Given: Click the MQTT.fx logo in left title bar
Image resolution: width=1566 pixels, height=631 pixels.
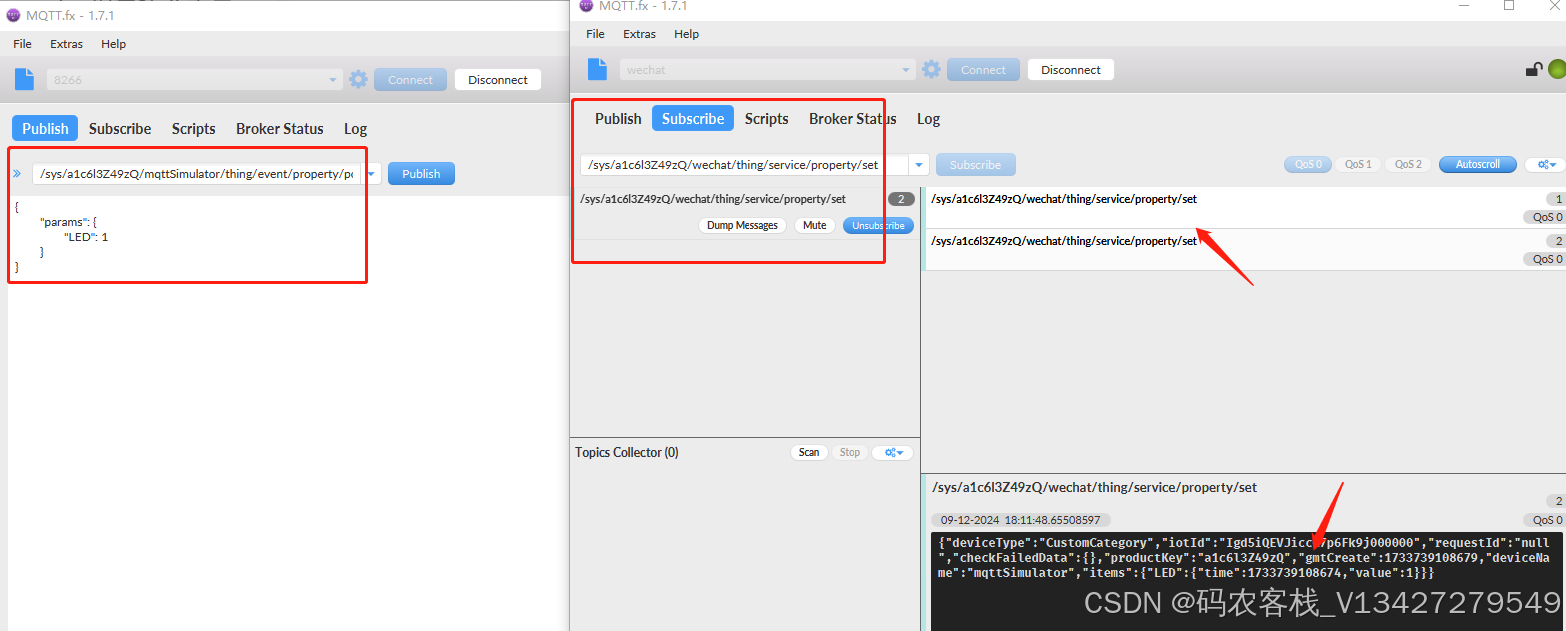Looking at the screenshot, I should (x=13, y=15).
